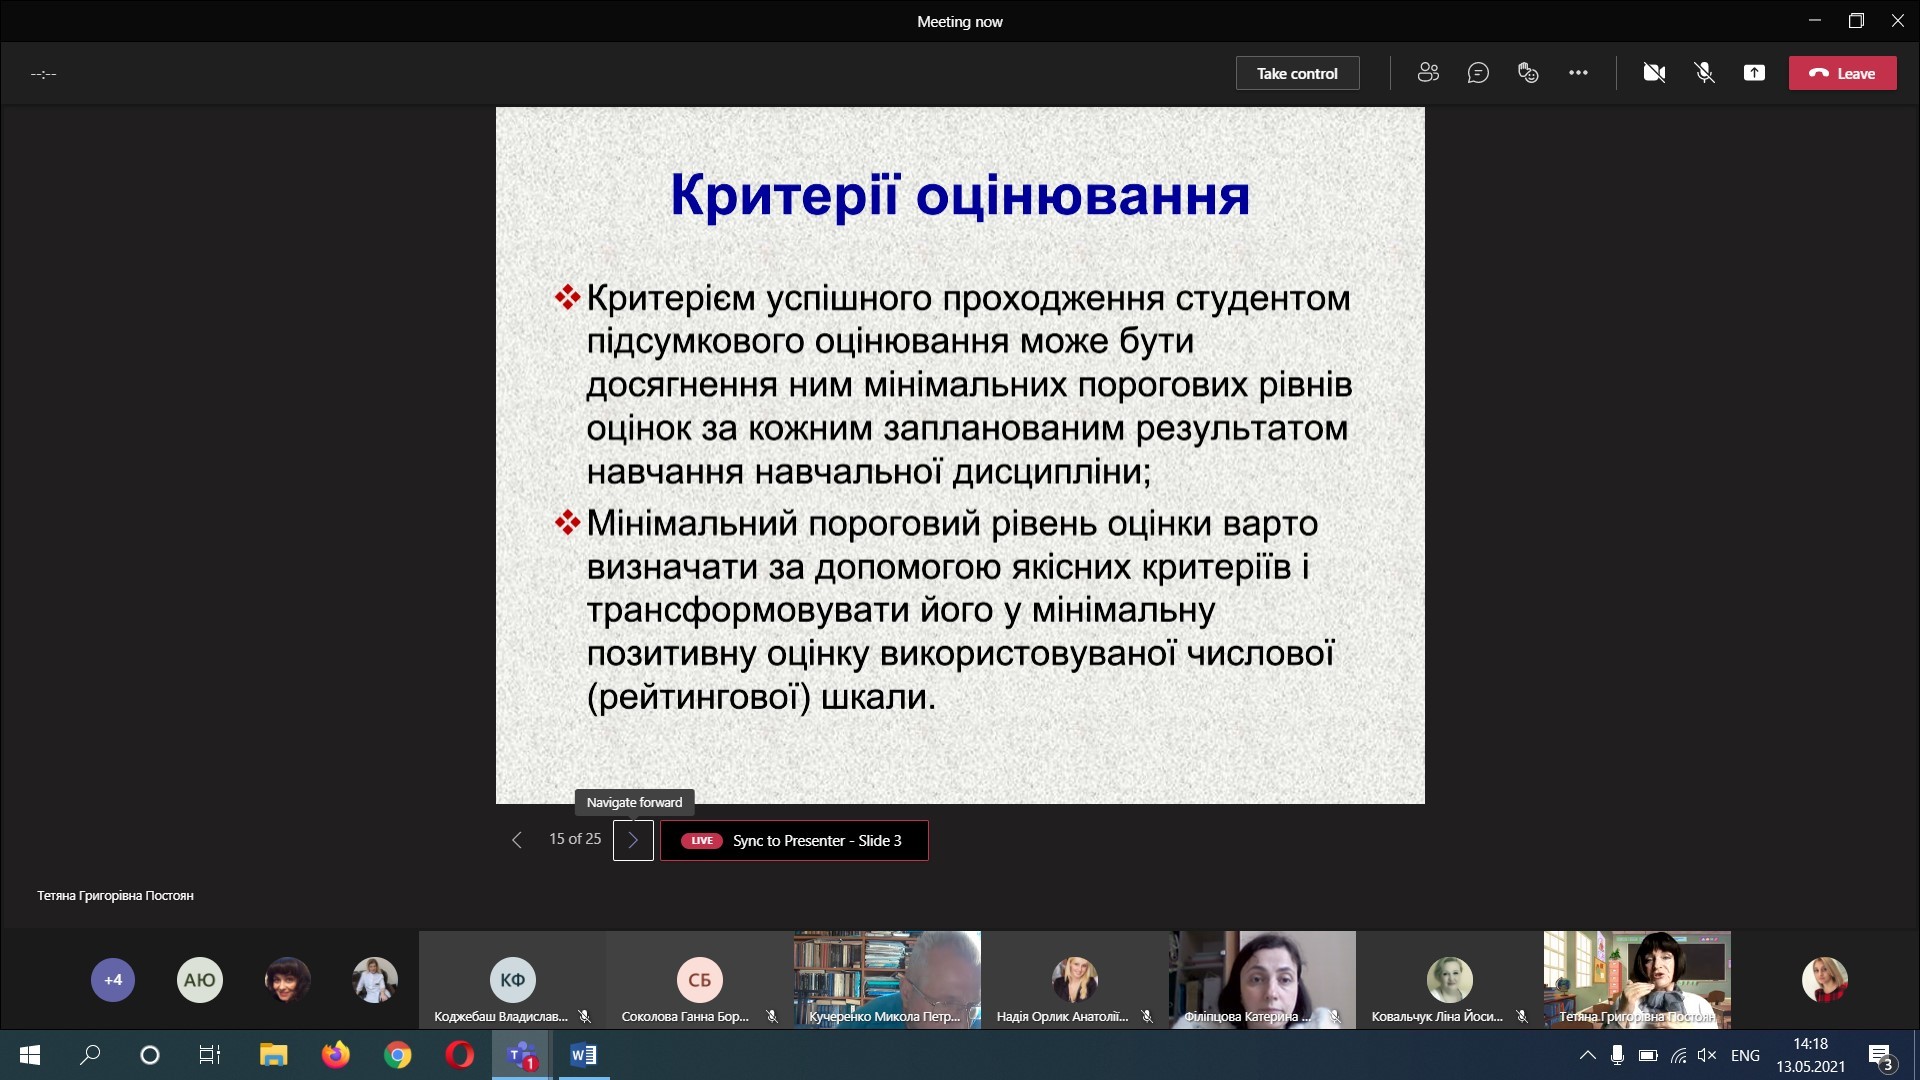Open the share content tray
Image resolution: width=1920 pixels, height=1080 pixels.
click(x=1754, y=73)
